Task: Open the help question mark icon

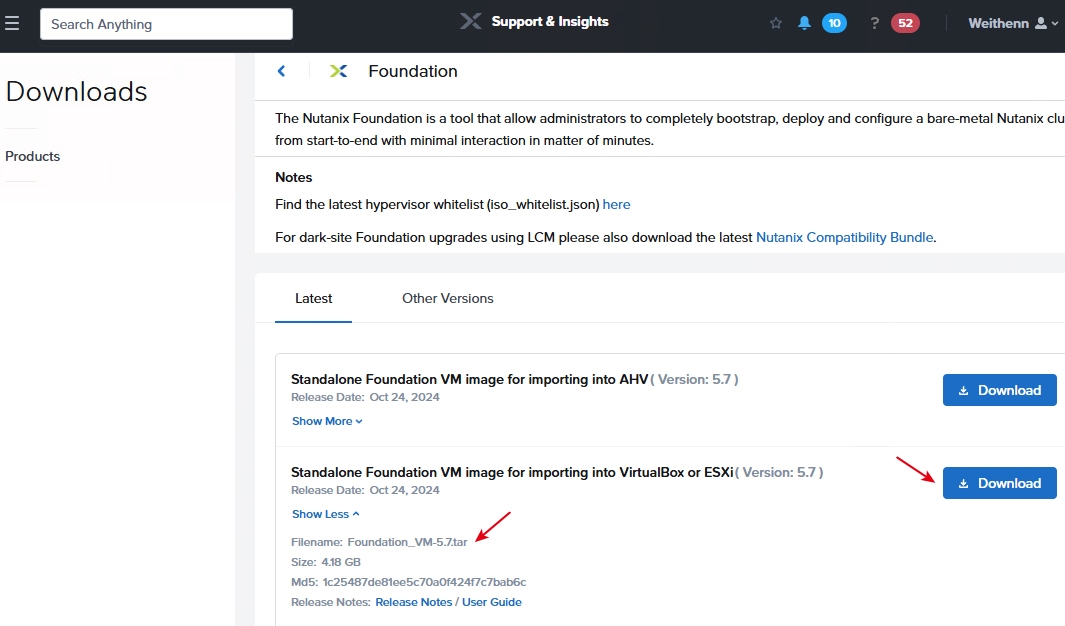Action: (875, 24)
